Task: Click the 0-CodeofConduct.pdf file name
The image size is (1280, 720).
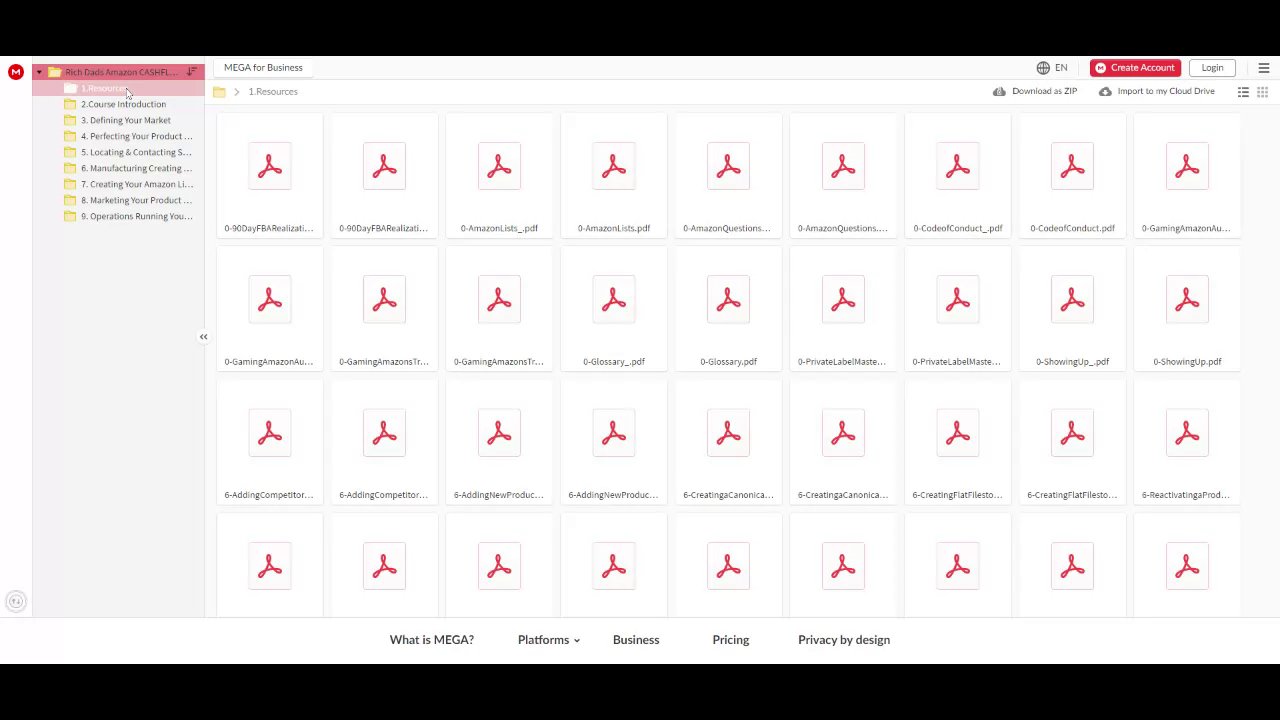Action: click(x=1072, y=228)
